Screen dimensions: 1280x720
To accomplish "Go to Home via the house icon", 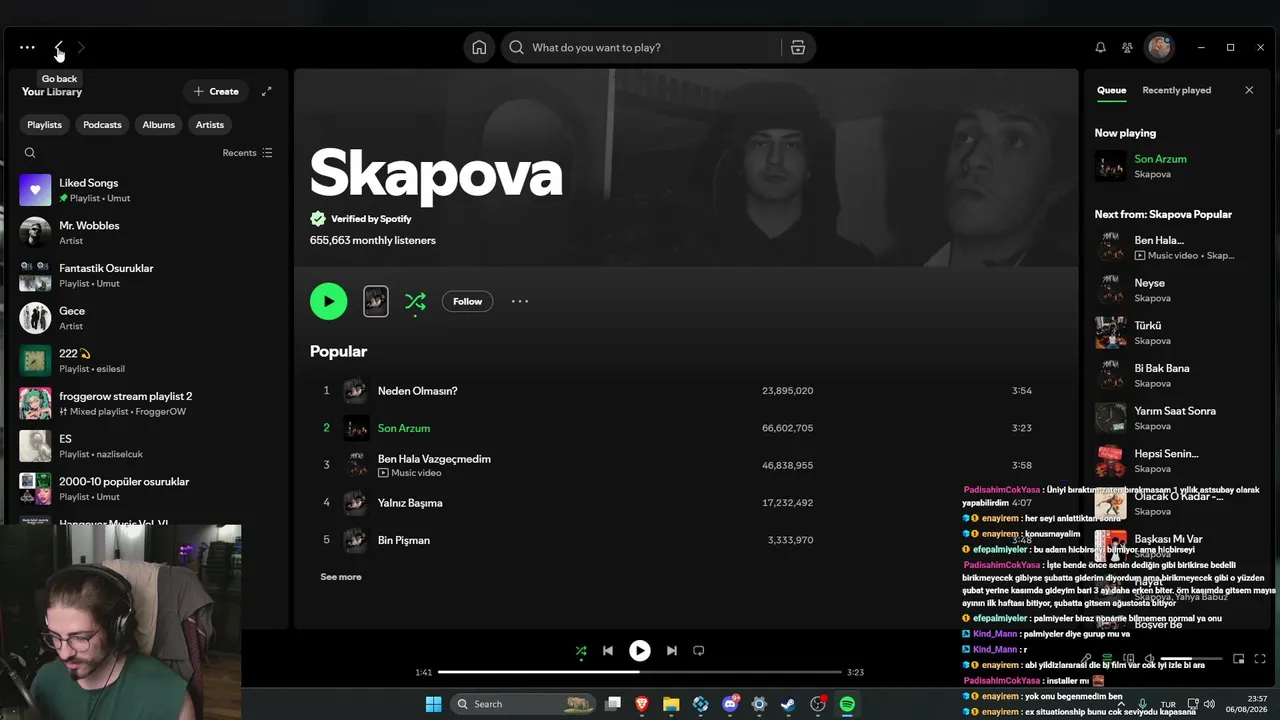I will [x=479, y=48].
